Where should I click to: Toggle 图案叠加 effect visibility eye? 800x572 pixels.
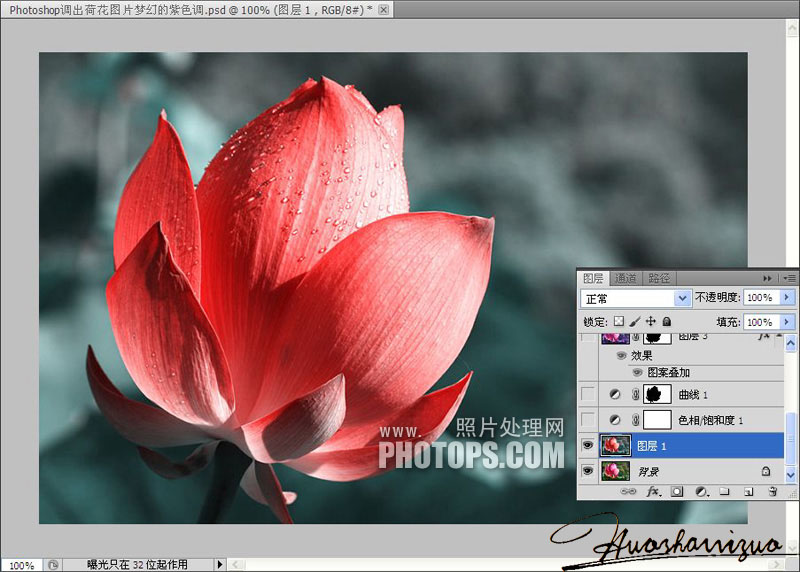(x=637, y=372)
